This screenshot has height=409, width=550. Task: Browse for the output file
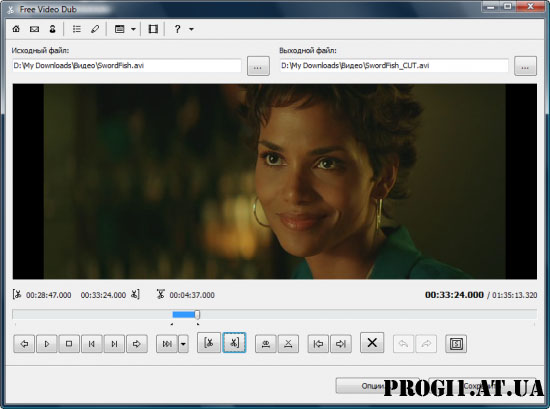pos(525,66)
